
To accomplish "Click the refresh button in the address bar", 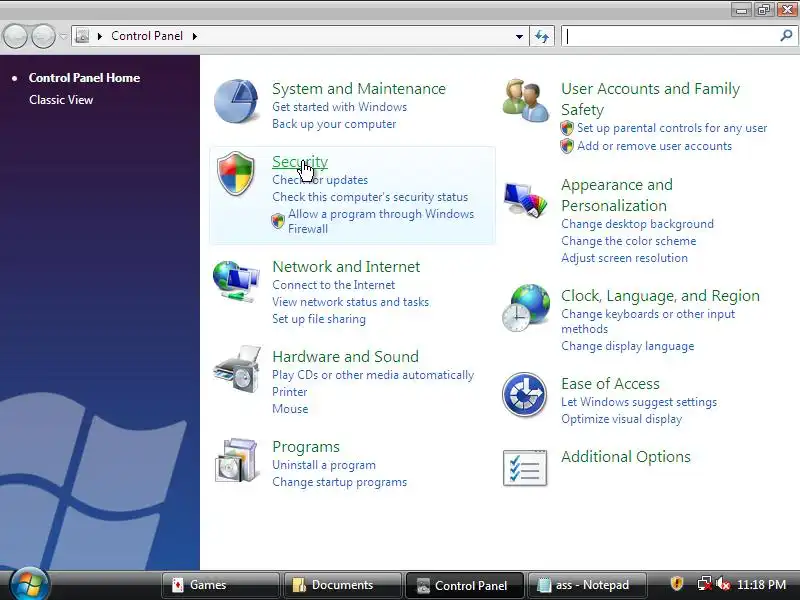I will [x=542, y=36].
